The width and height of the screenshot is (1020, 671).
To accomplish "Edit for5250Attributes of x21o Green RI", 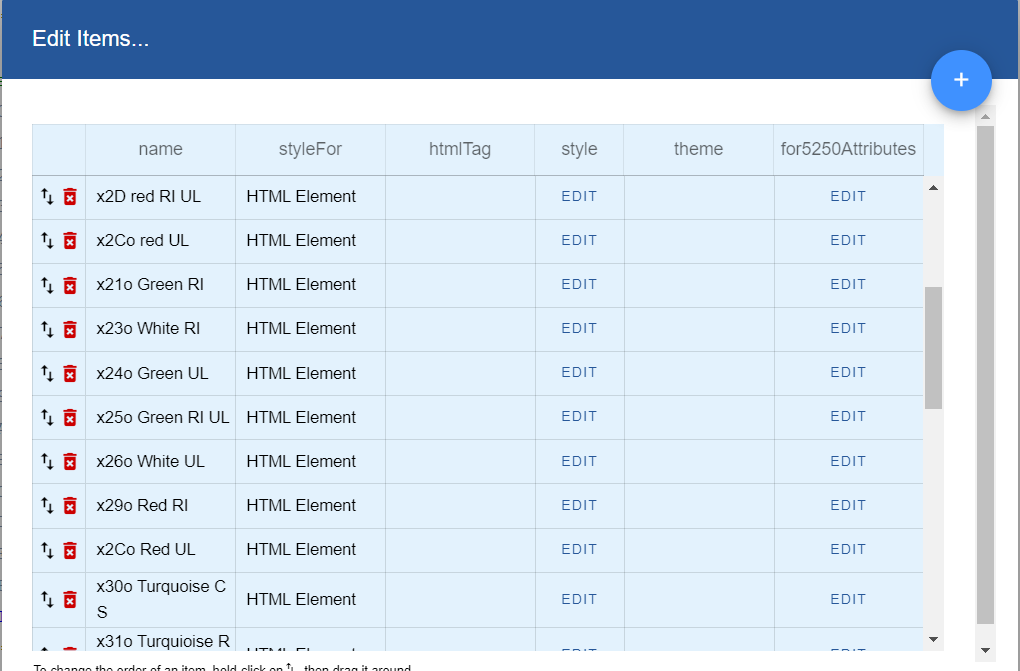I will (848, 285).
